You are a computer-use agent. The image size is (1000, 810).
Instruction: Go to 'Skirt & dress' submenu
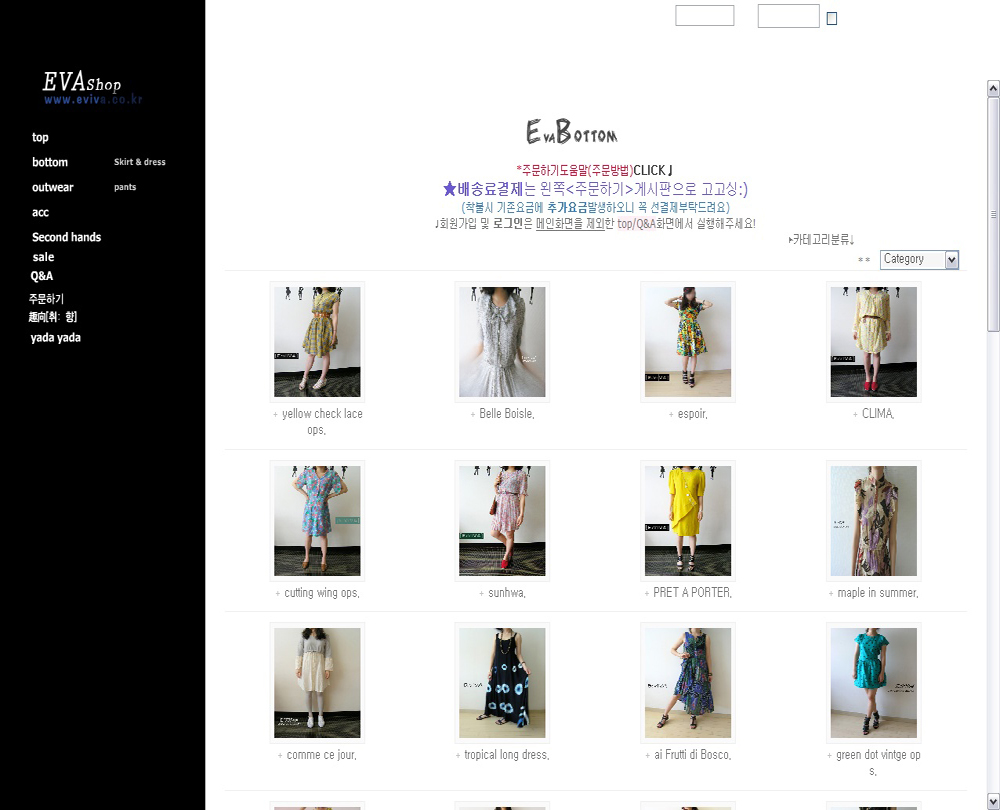pos(140,162)
